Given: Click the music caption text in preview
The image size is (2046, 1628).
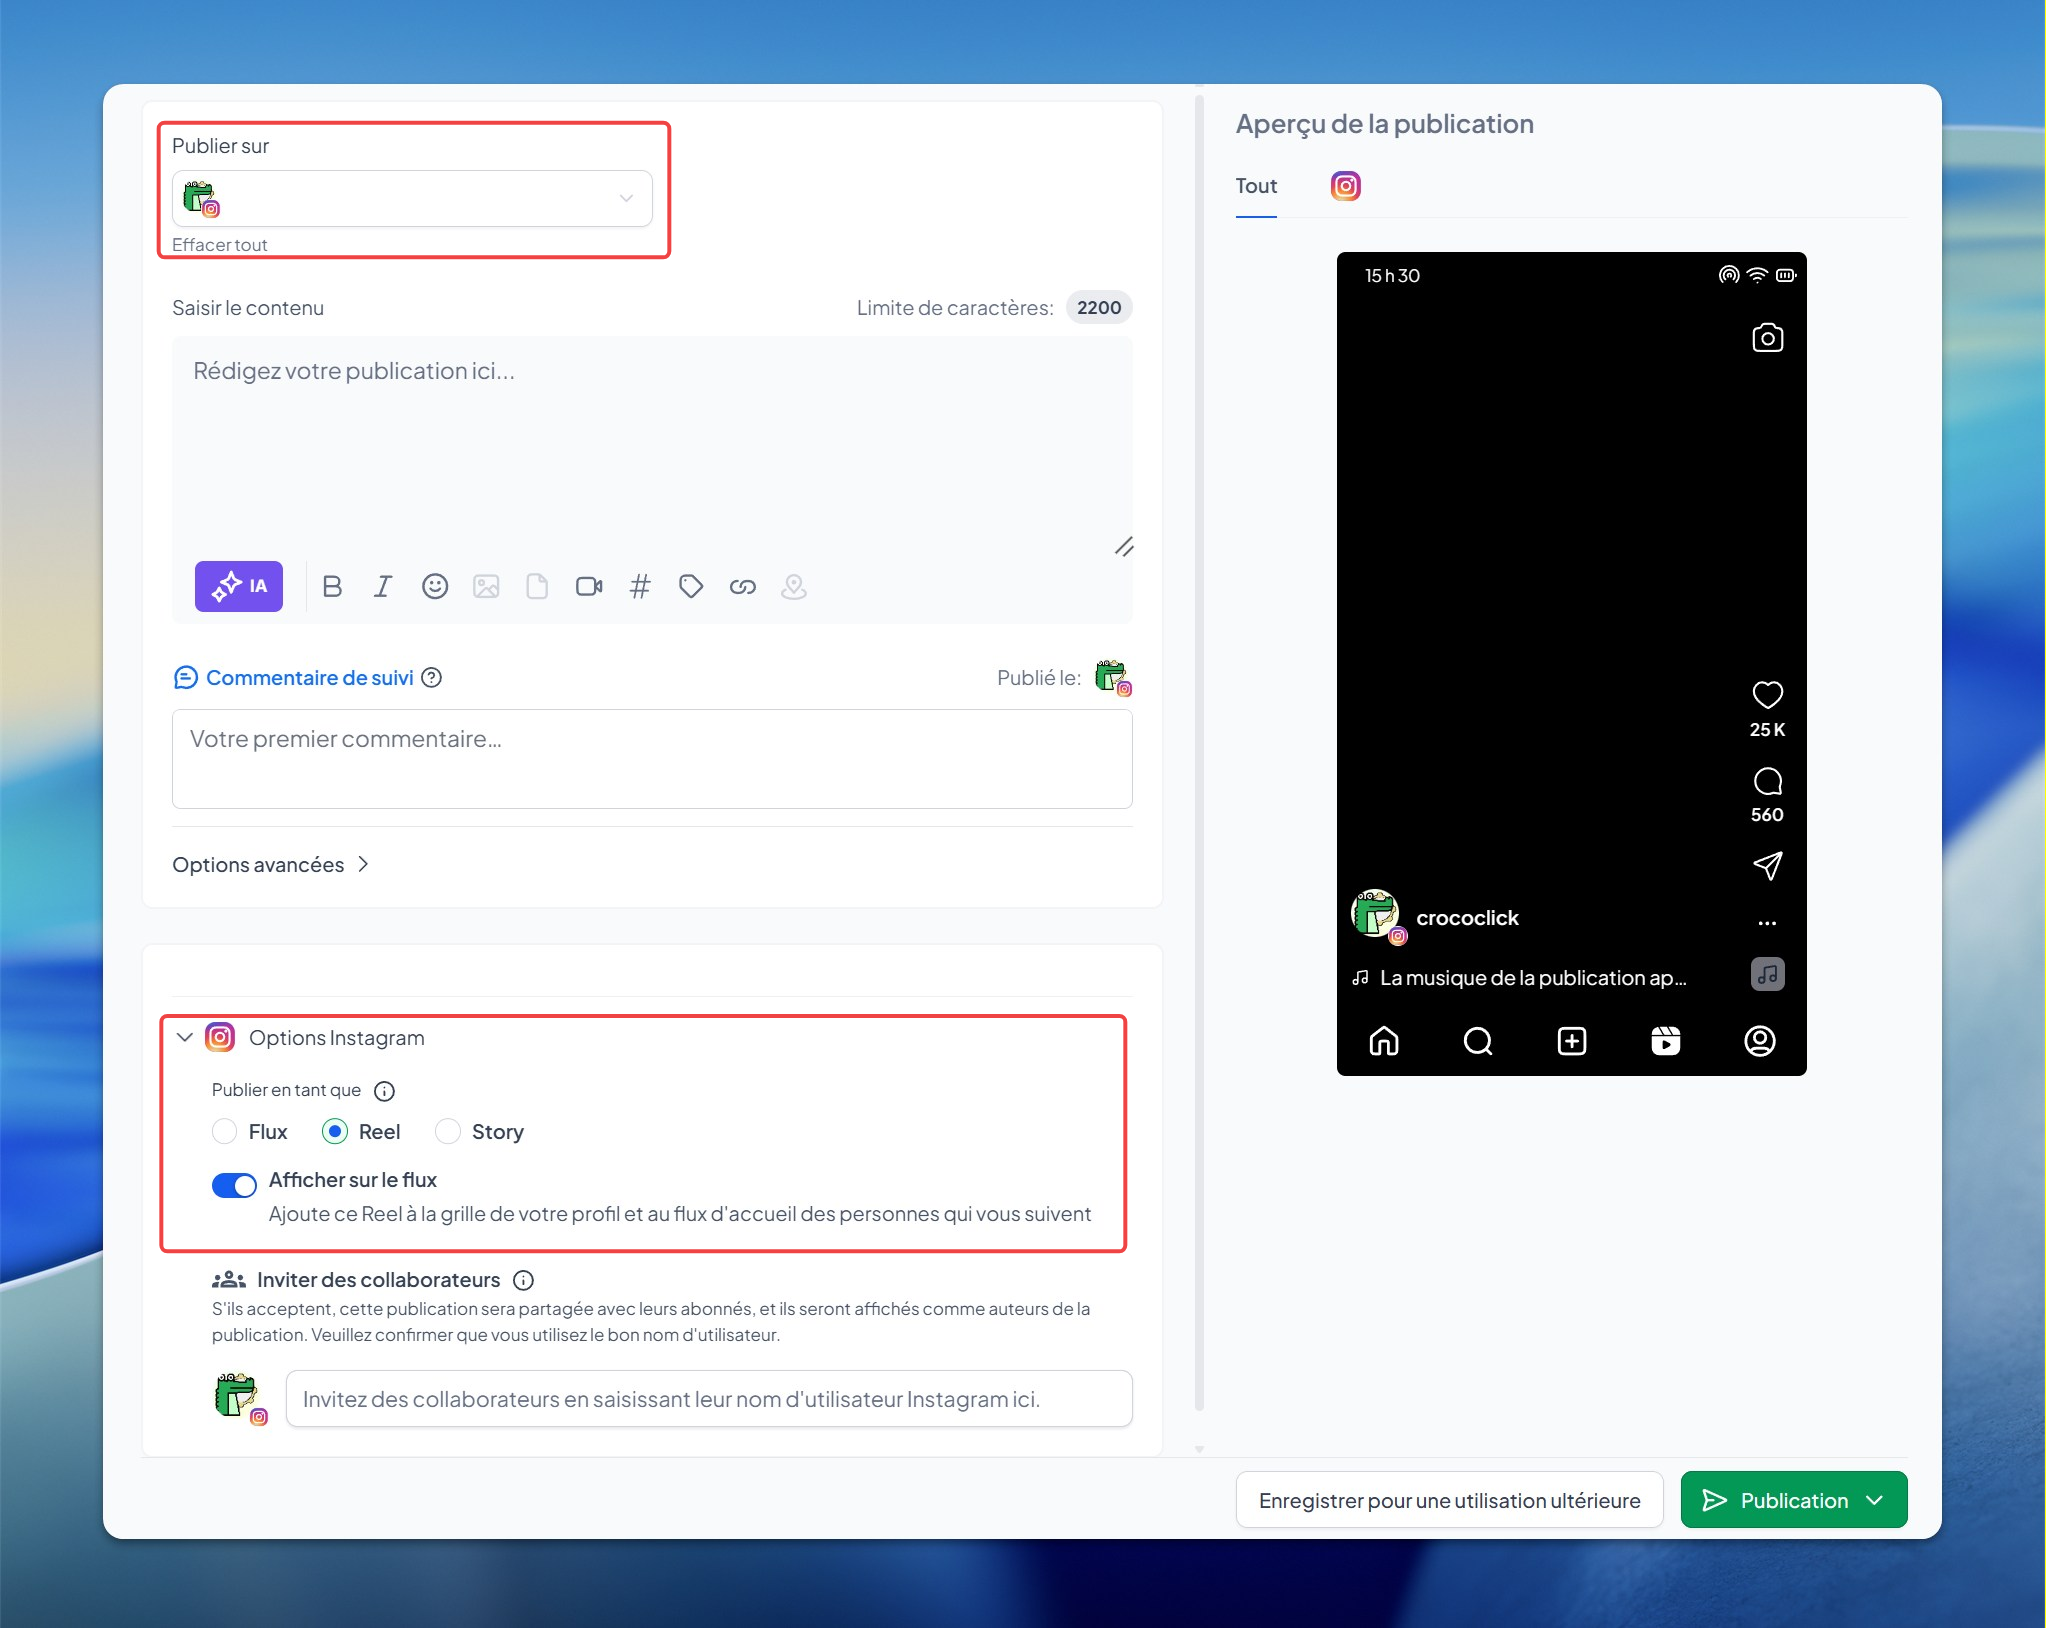Looking at the screenshot, I should tap(1532, 978).
